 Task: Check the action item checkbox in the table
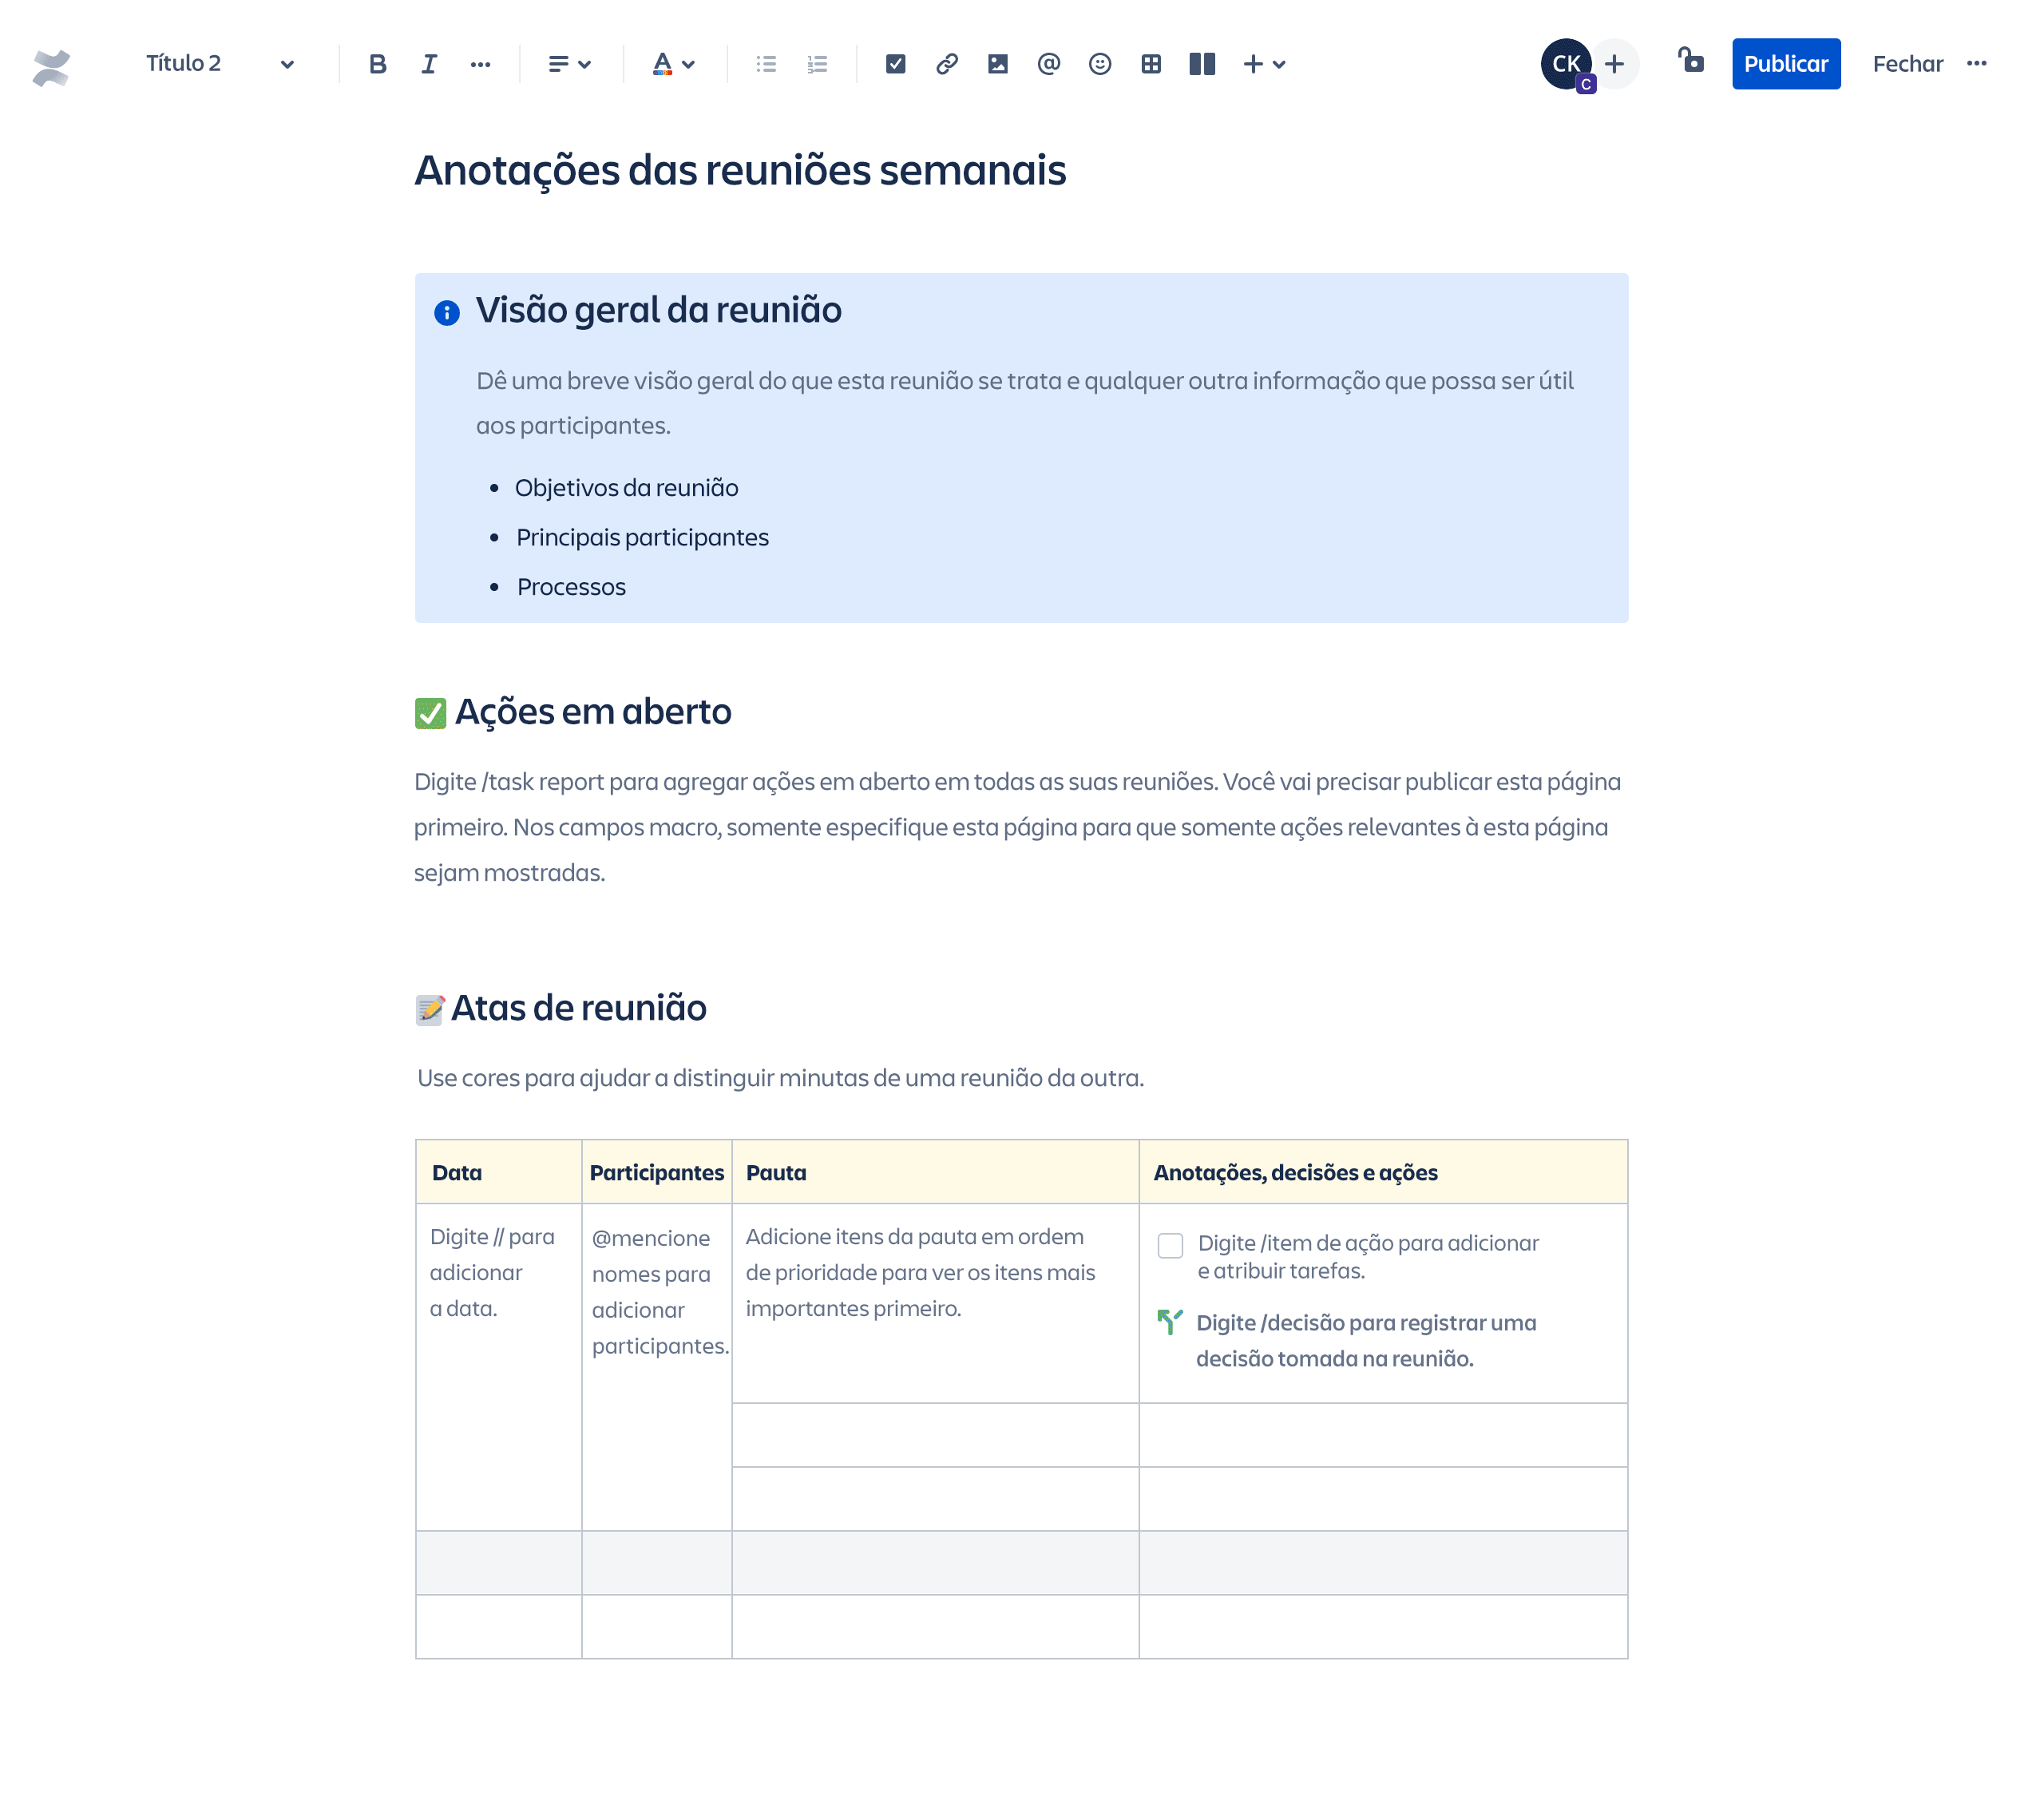click(x=1169, y=1245)
